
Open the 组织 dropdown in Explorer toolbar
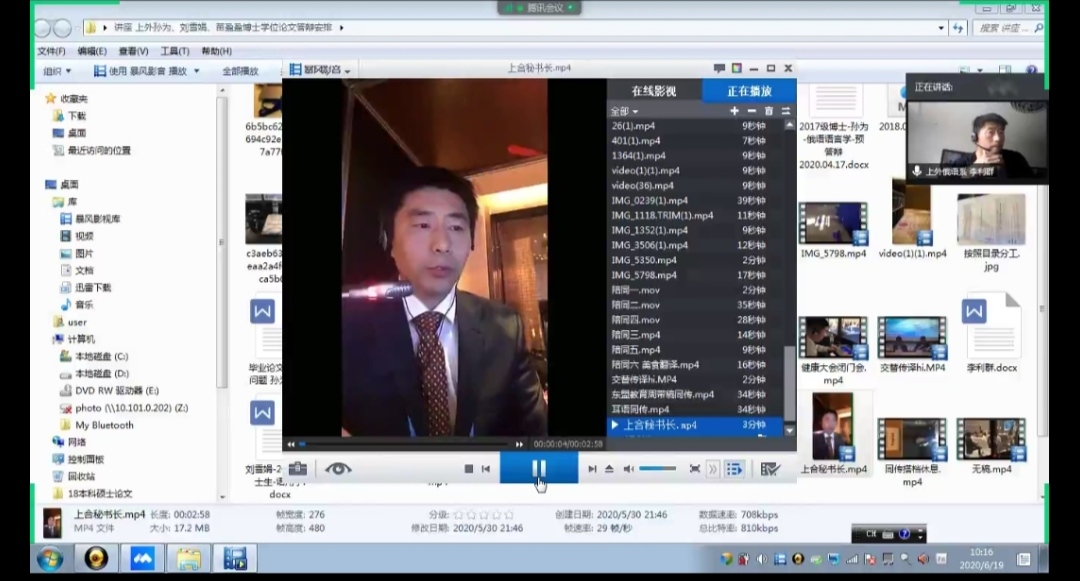[x=57, y=71]
